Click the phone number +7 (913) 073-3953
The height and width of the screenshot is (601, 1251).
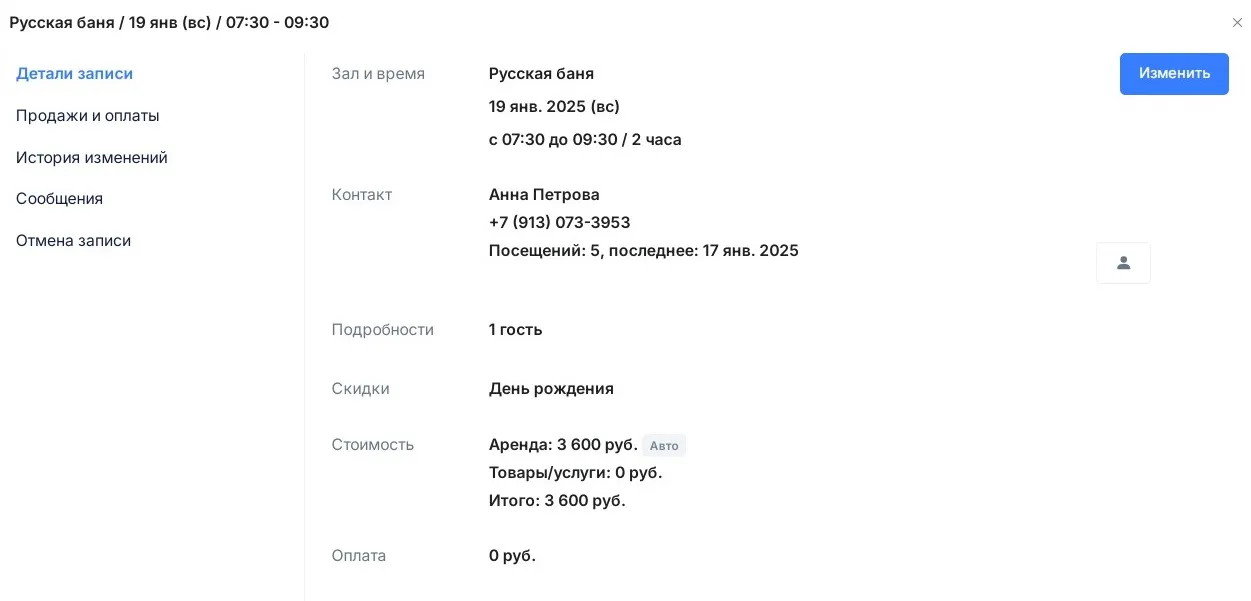pos(558,222)
